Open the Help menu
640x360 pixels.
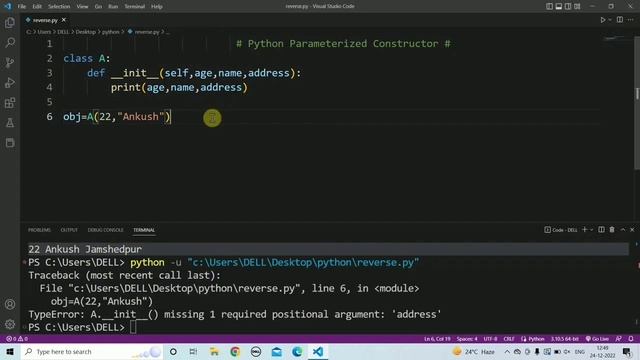pyautogui.click(x=157, y=7)
